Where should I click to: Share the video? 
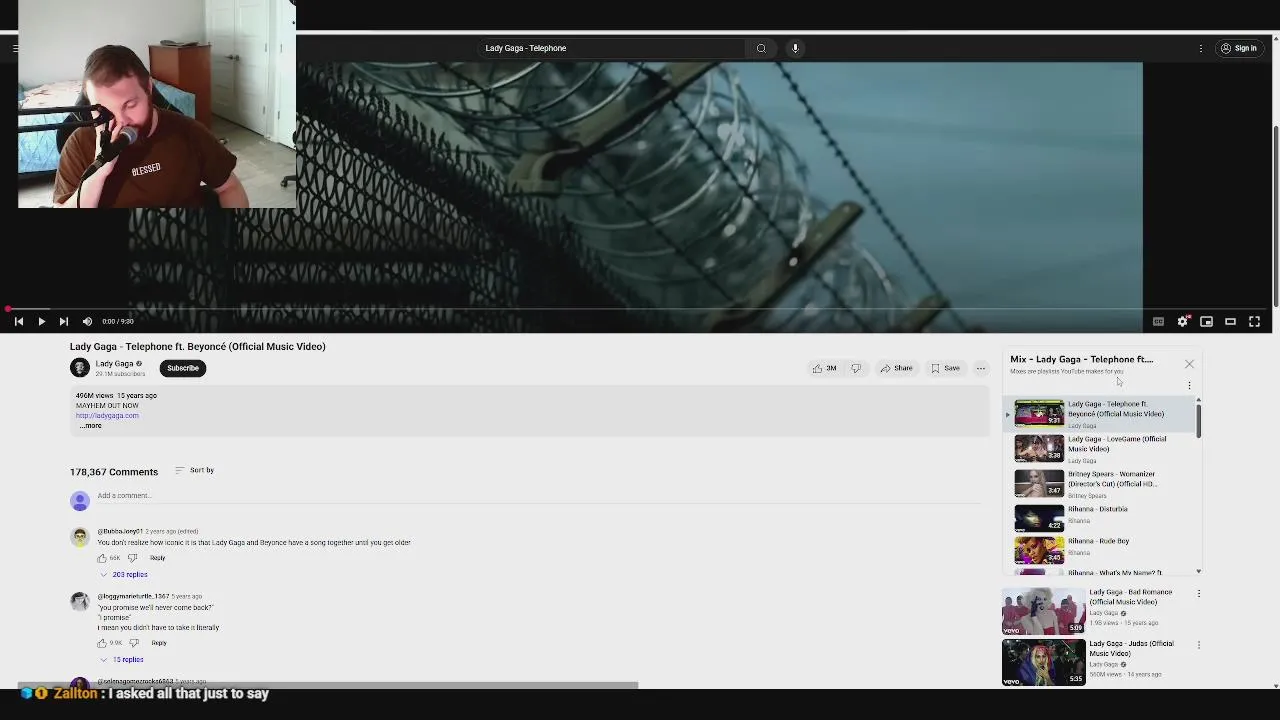897,368
